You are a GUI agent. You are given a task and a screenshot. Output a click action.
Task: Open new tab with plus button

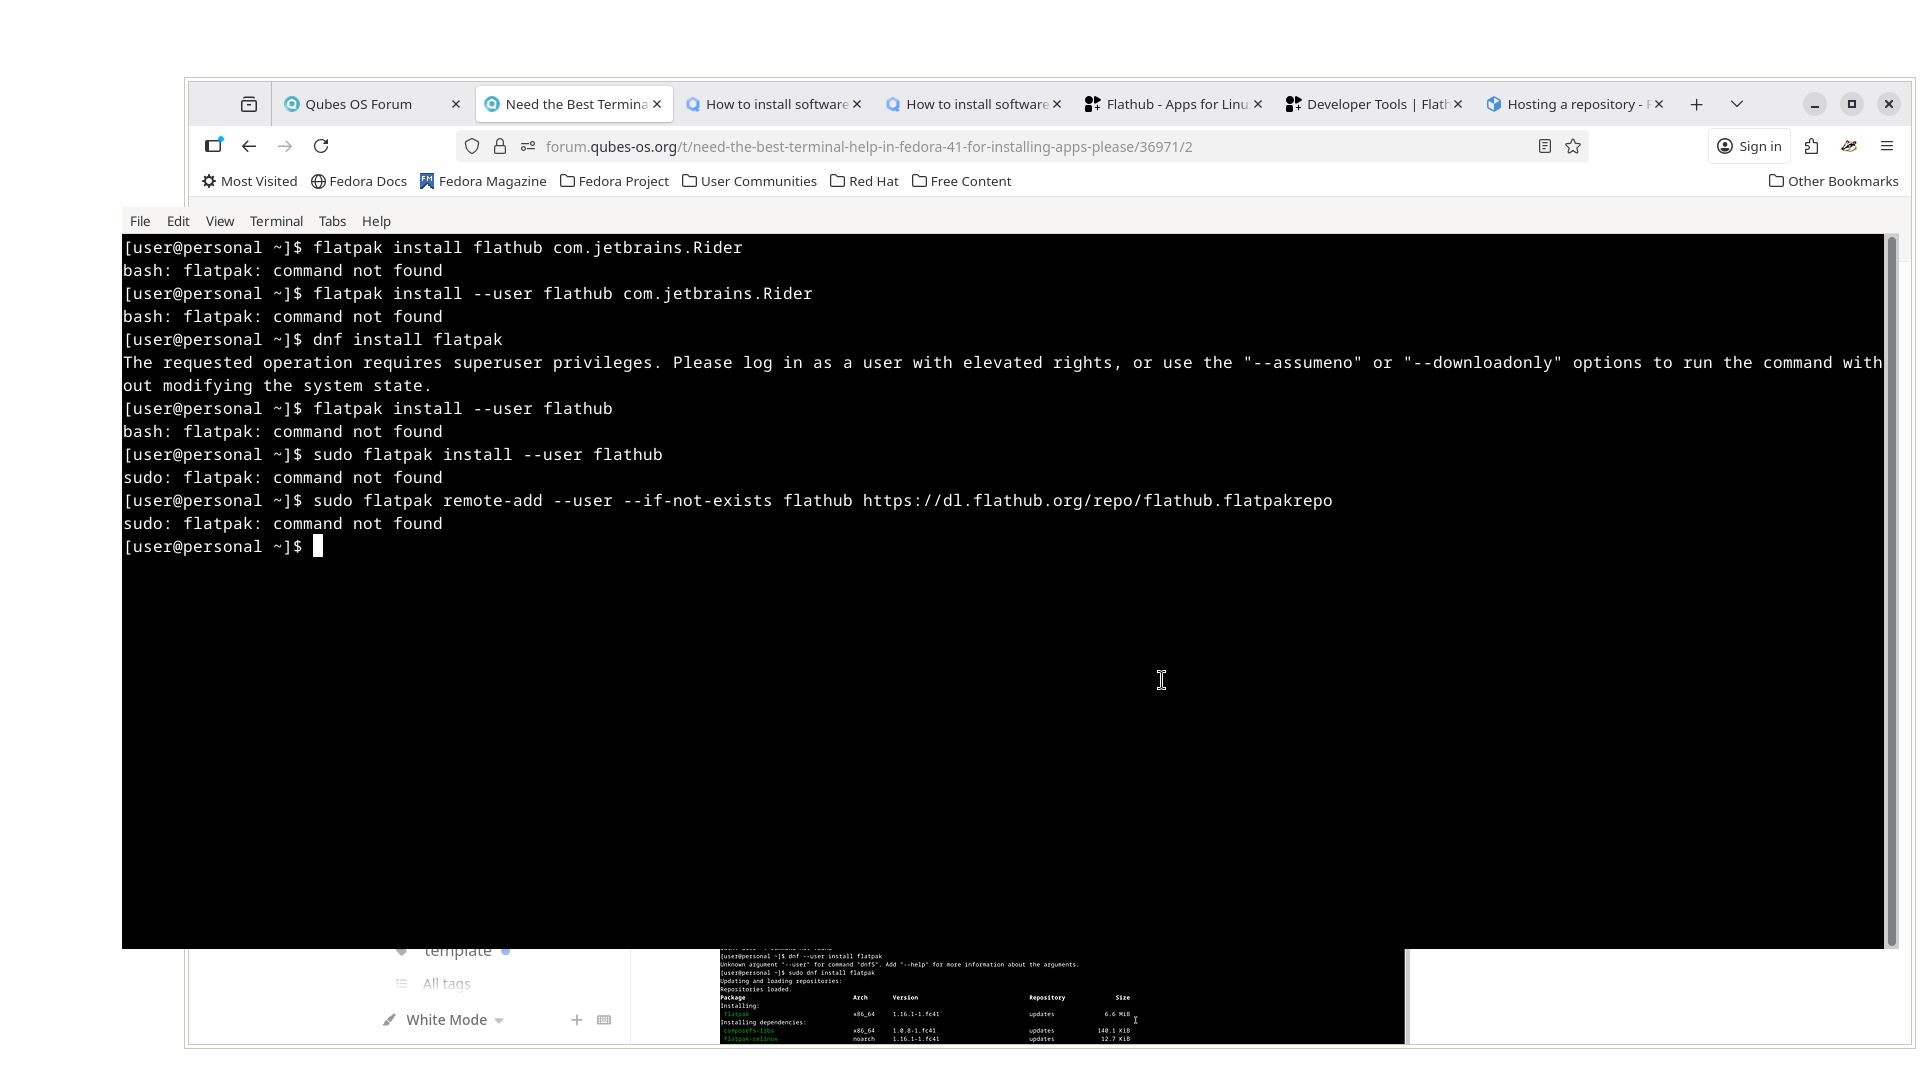click(x=1696, y=104)
